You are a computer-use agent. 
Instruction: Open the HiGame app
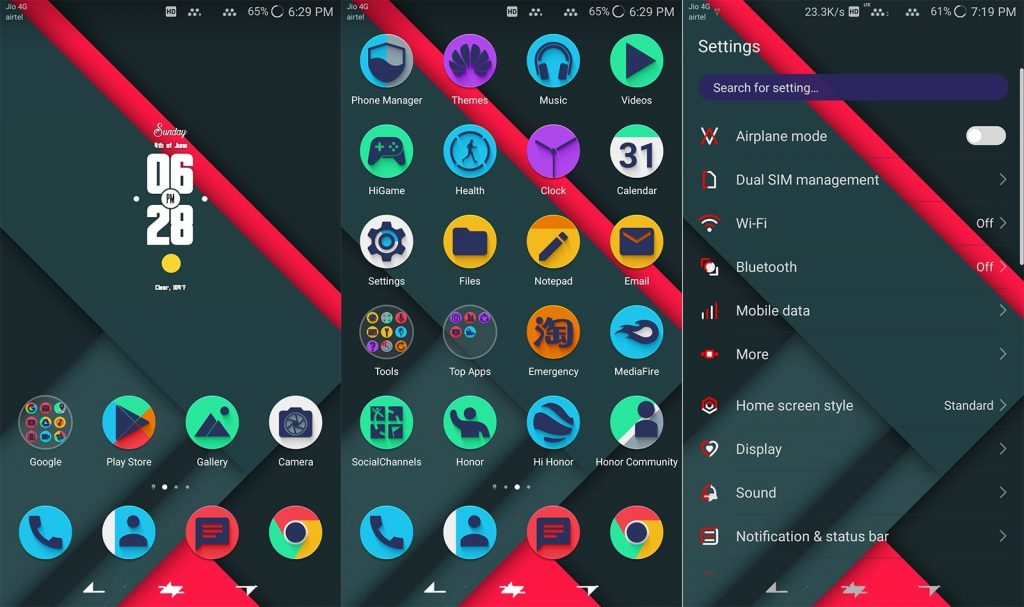click(x=386, y=152)
